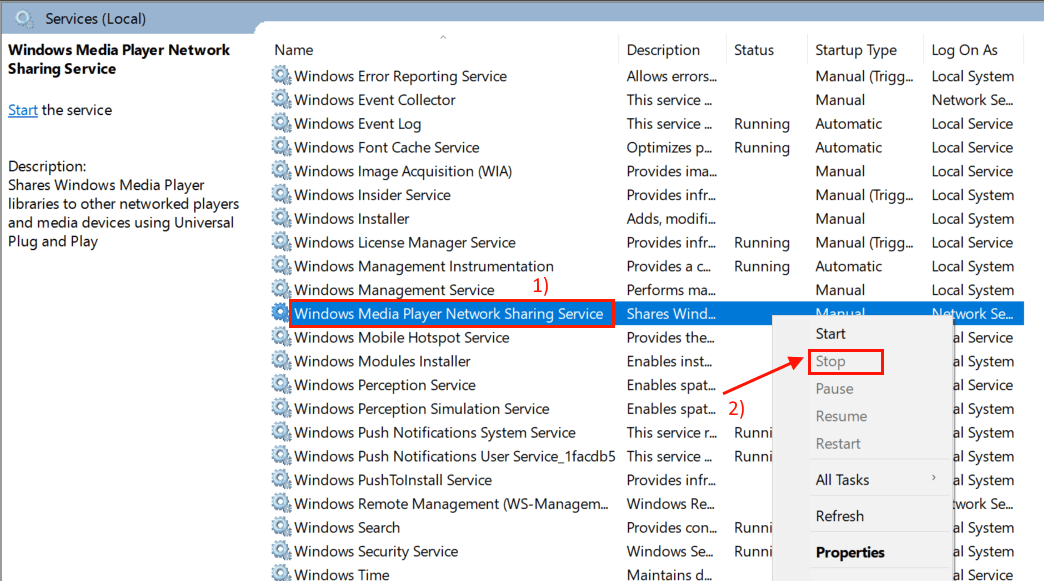Image resolution: width=1044 pixels, height=581 pixels.
Task: Sort by the Description column header
Action: pyautogui.click(x=663, y=50)
